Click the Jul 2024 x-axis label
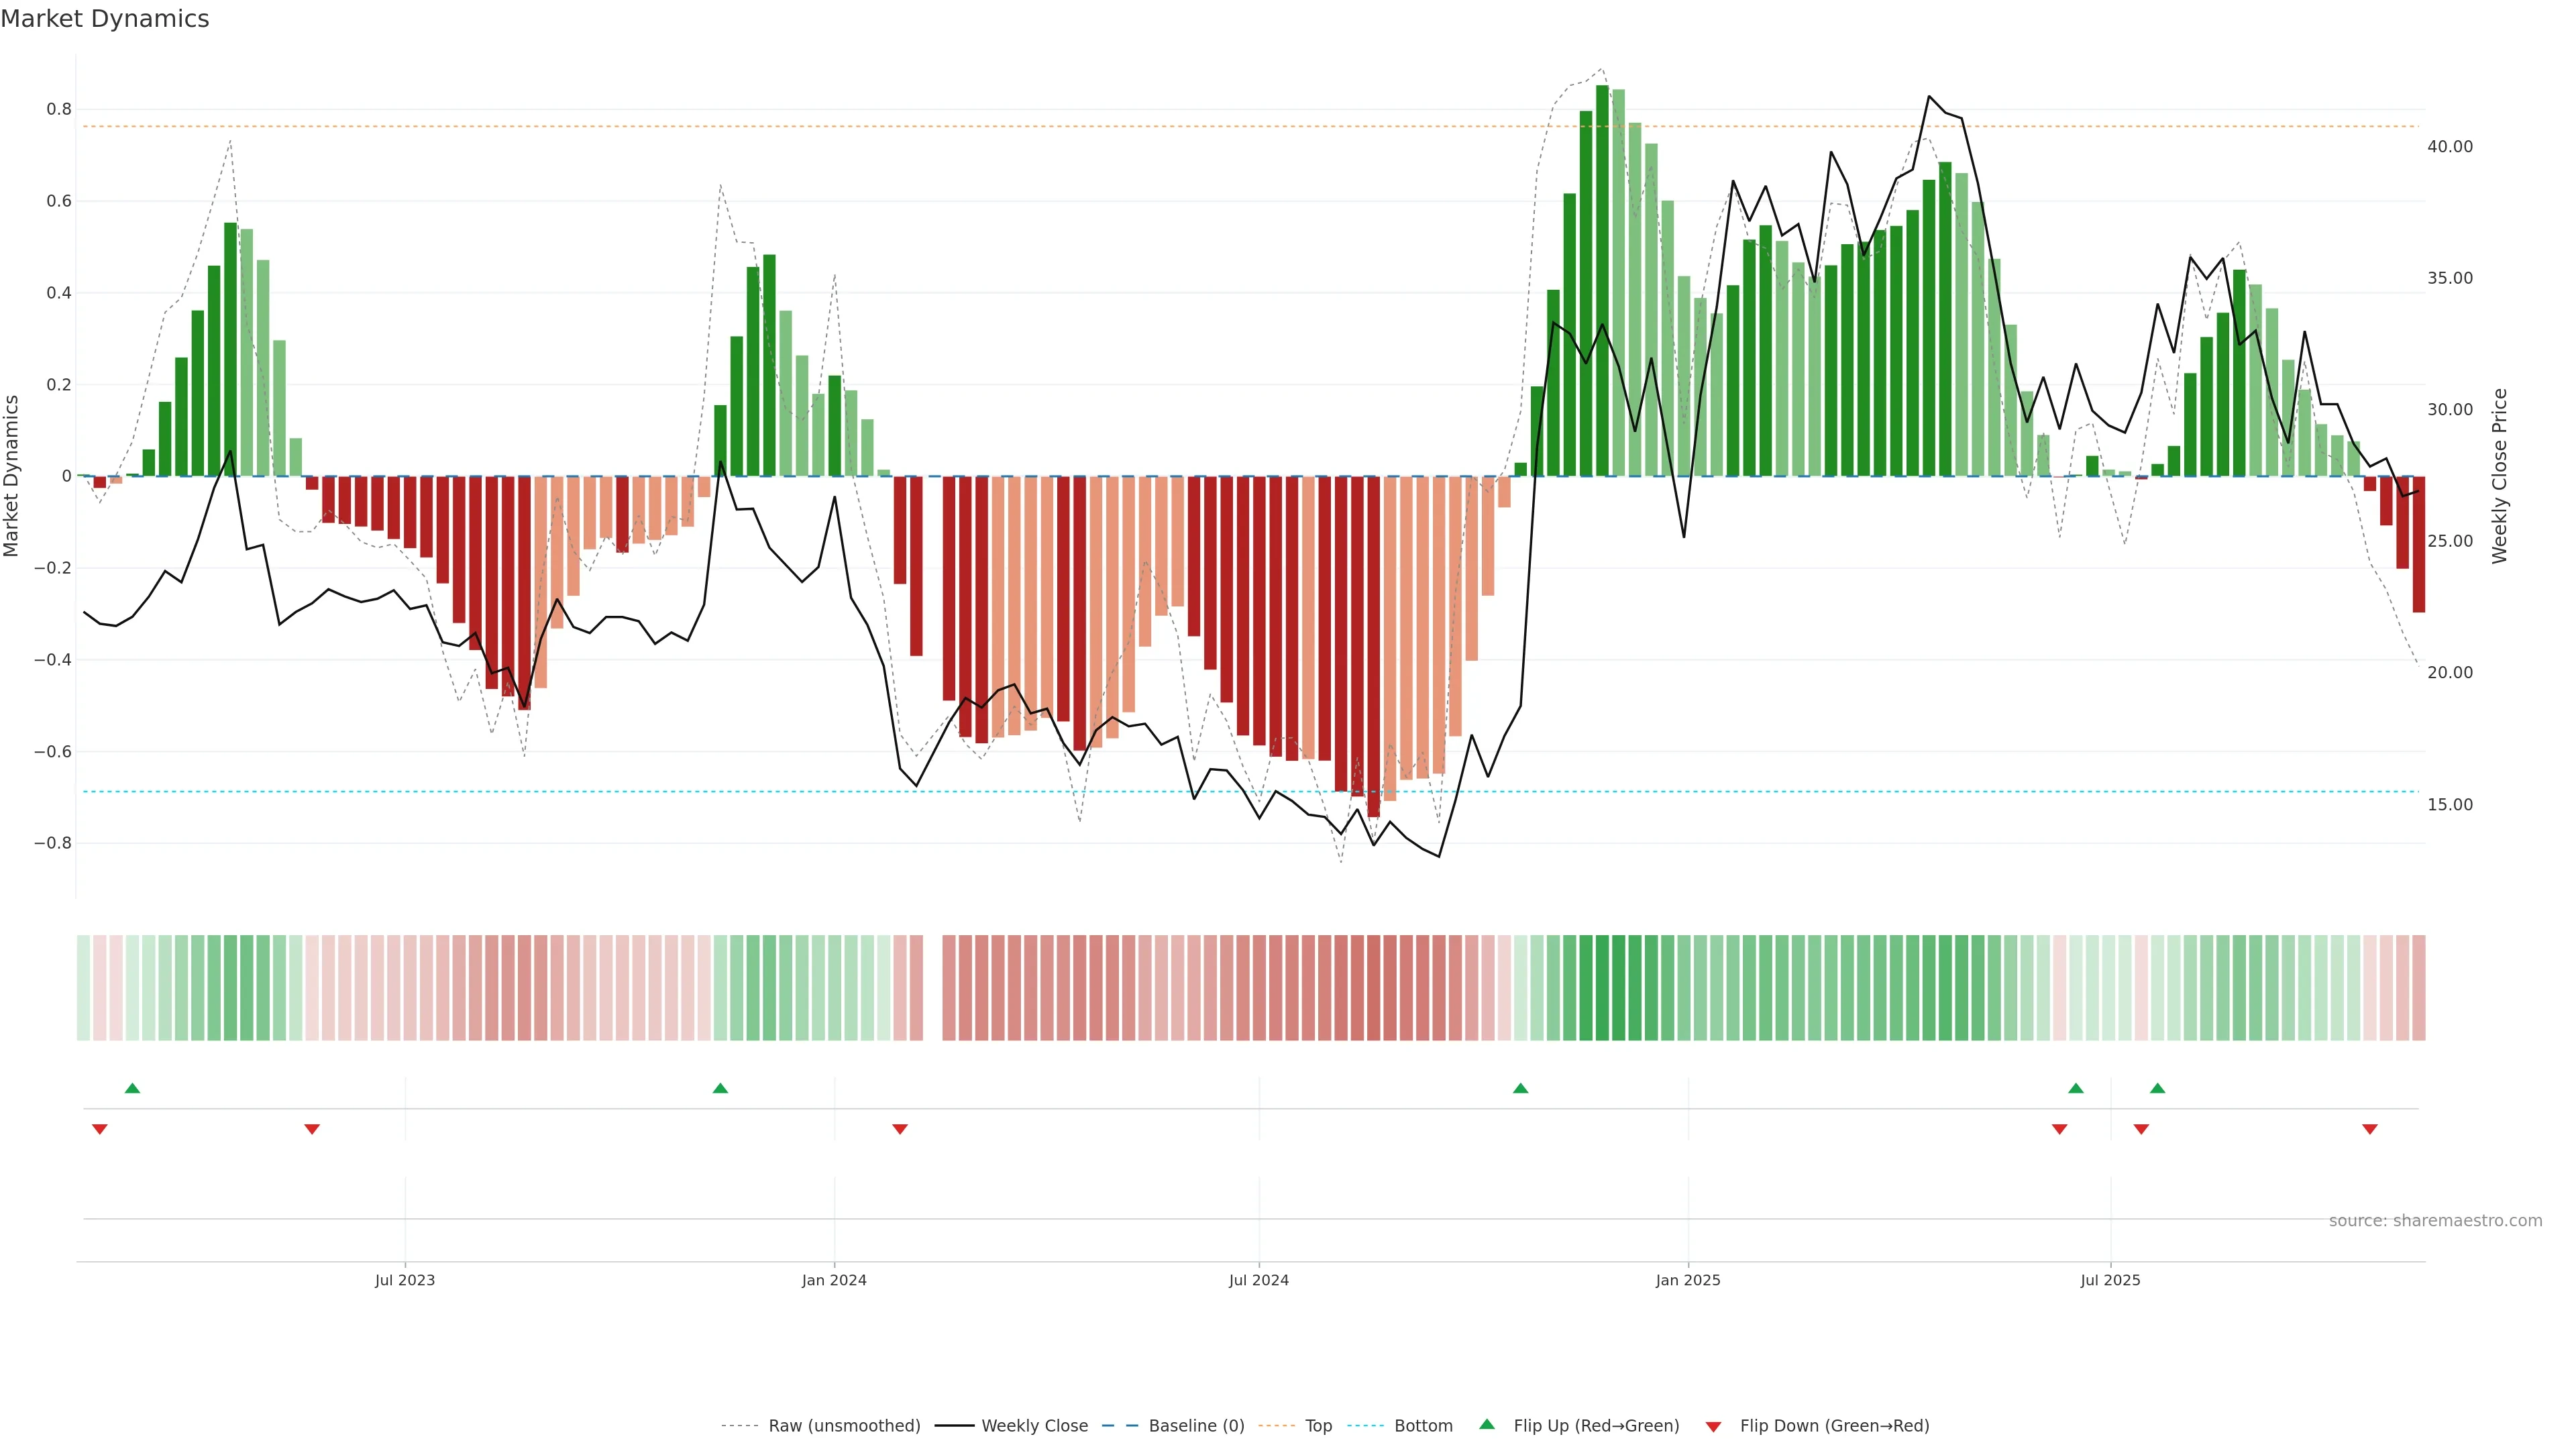The height and width of the screenshot is (1449, 2576). click(x=1258, y=1280)
